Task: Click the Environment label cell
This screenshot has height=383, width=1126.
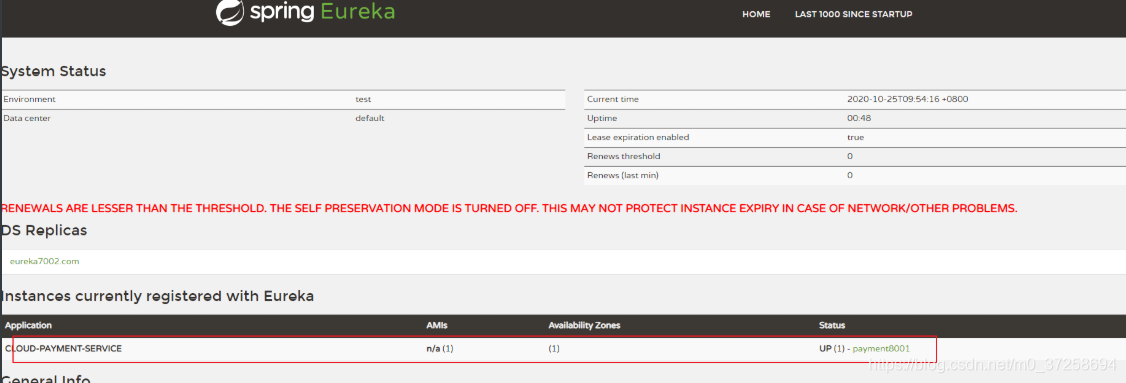Action: tap(29, 99)
